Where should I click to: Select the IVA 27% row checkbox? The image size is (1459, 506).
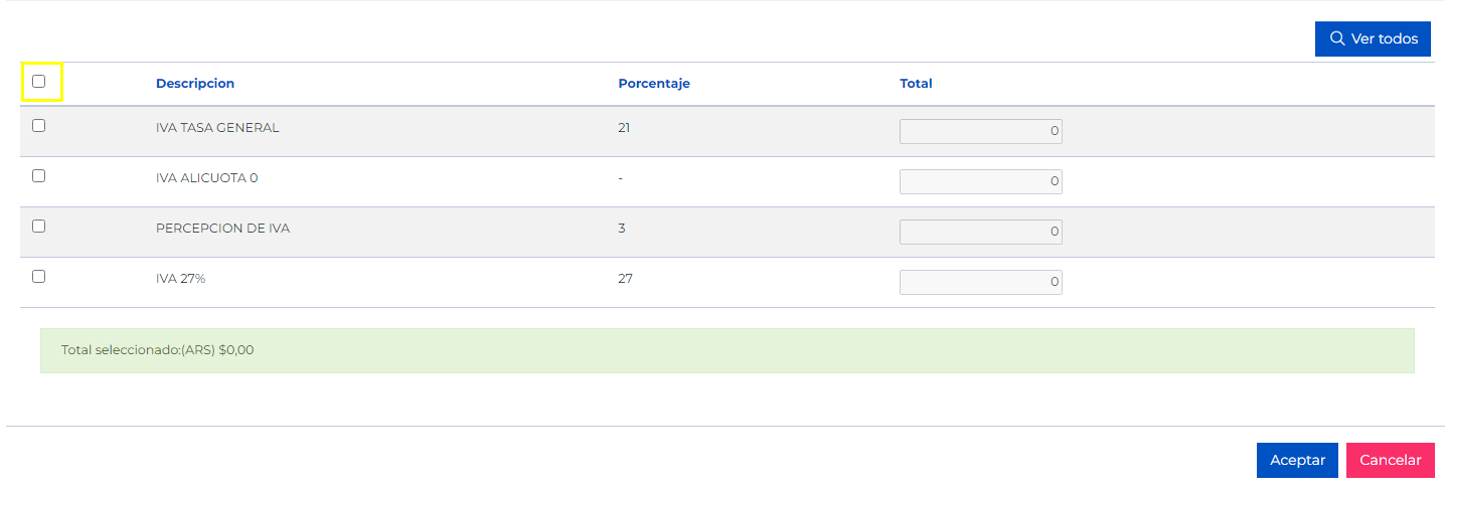pyautogui.click(x=39, y=277)
